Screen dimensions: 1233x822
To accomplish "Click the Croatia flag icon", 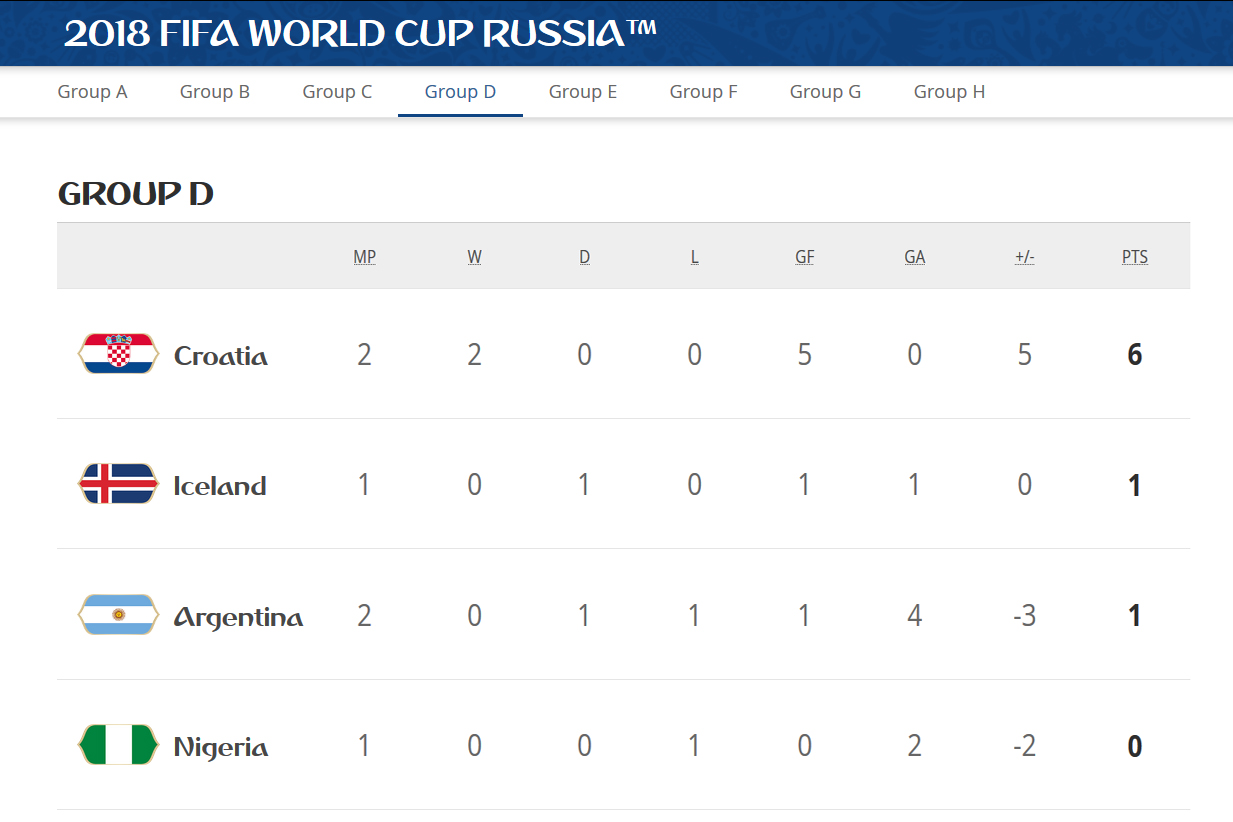I will pos(118,354).
